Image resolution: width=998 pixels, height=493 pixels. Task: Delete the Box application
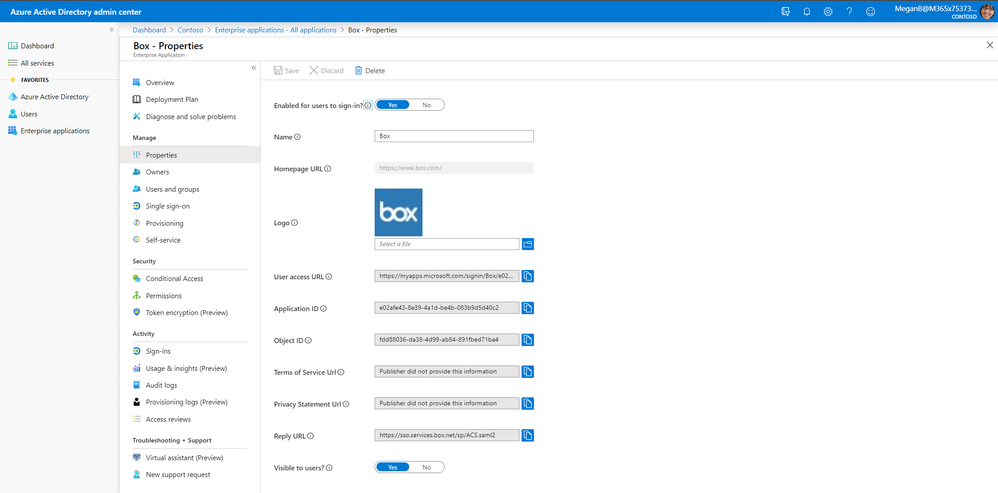[370, 71]
